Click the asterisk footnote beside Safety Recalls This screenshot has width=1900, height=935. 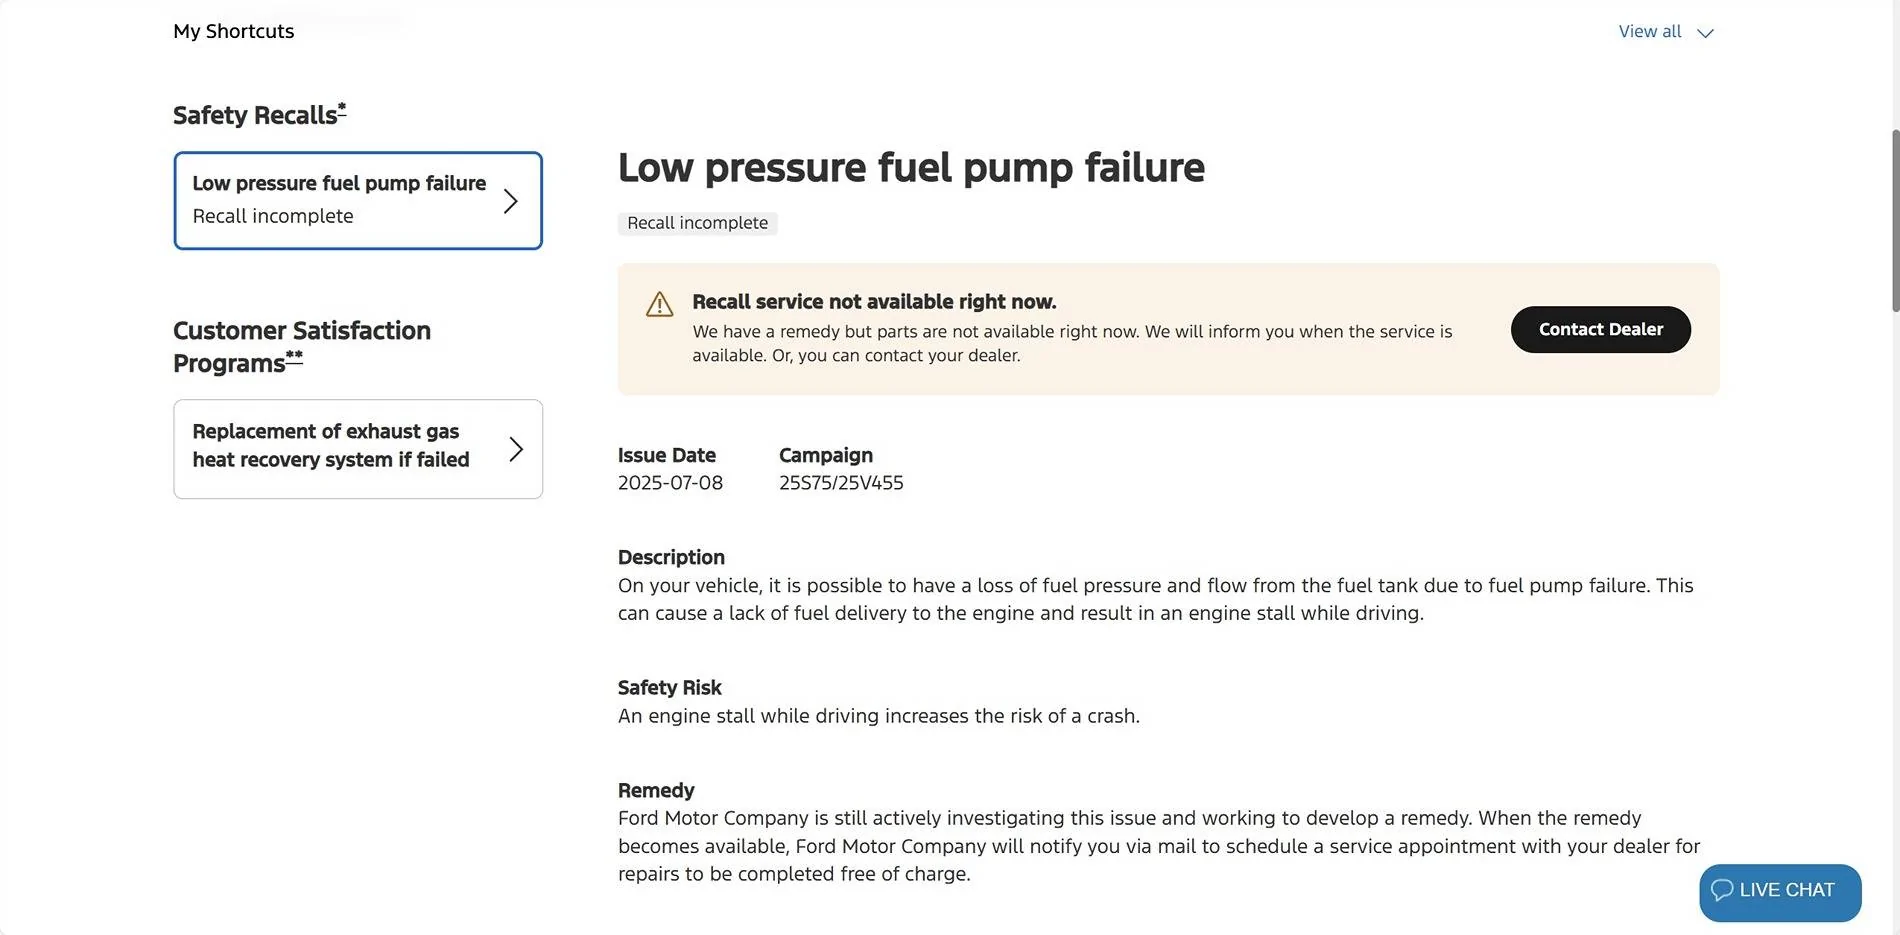pos(341,106)
